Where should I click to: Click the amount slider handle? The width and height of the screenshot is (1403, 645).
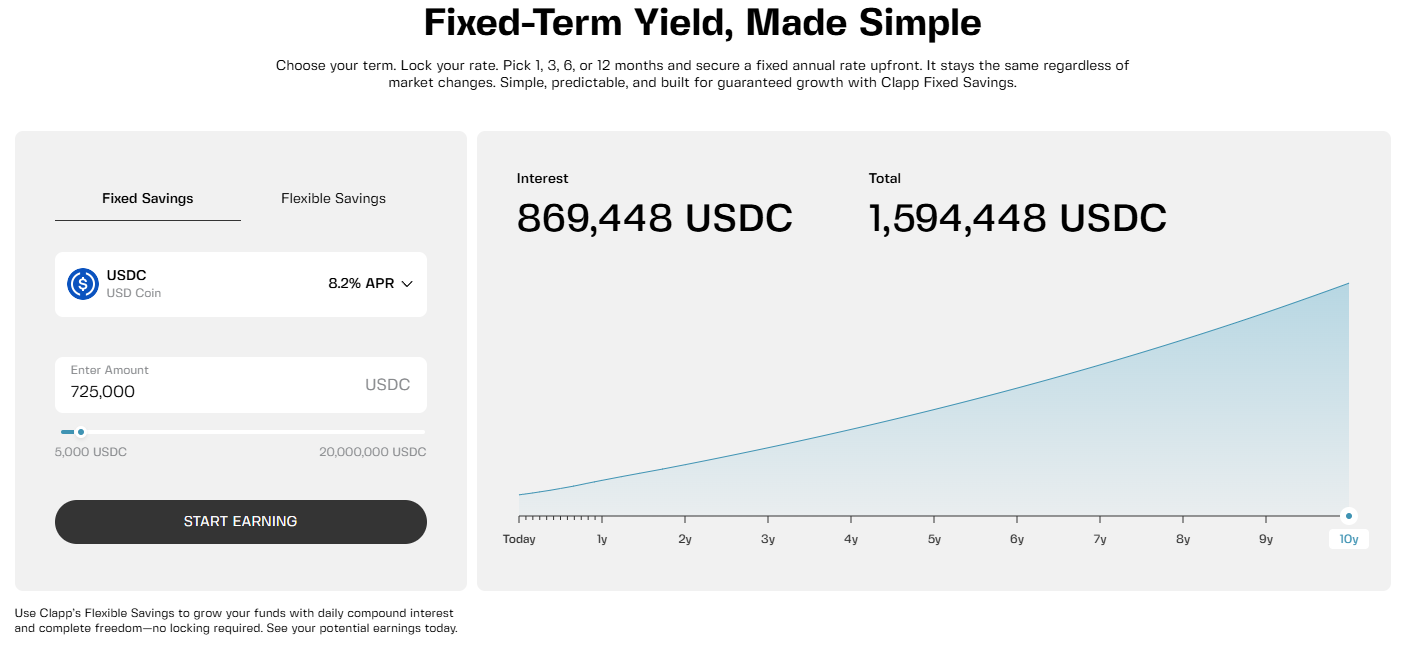point(81,432)
